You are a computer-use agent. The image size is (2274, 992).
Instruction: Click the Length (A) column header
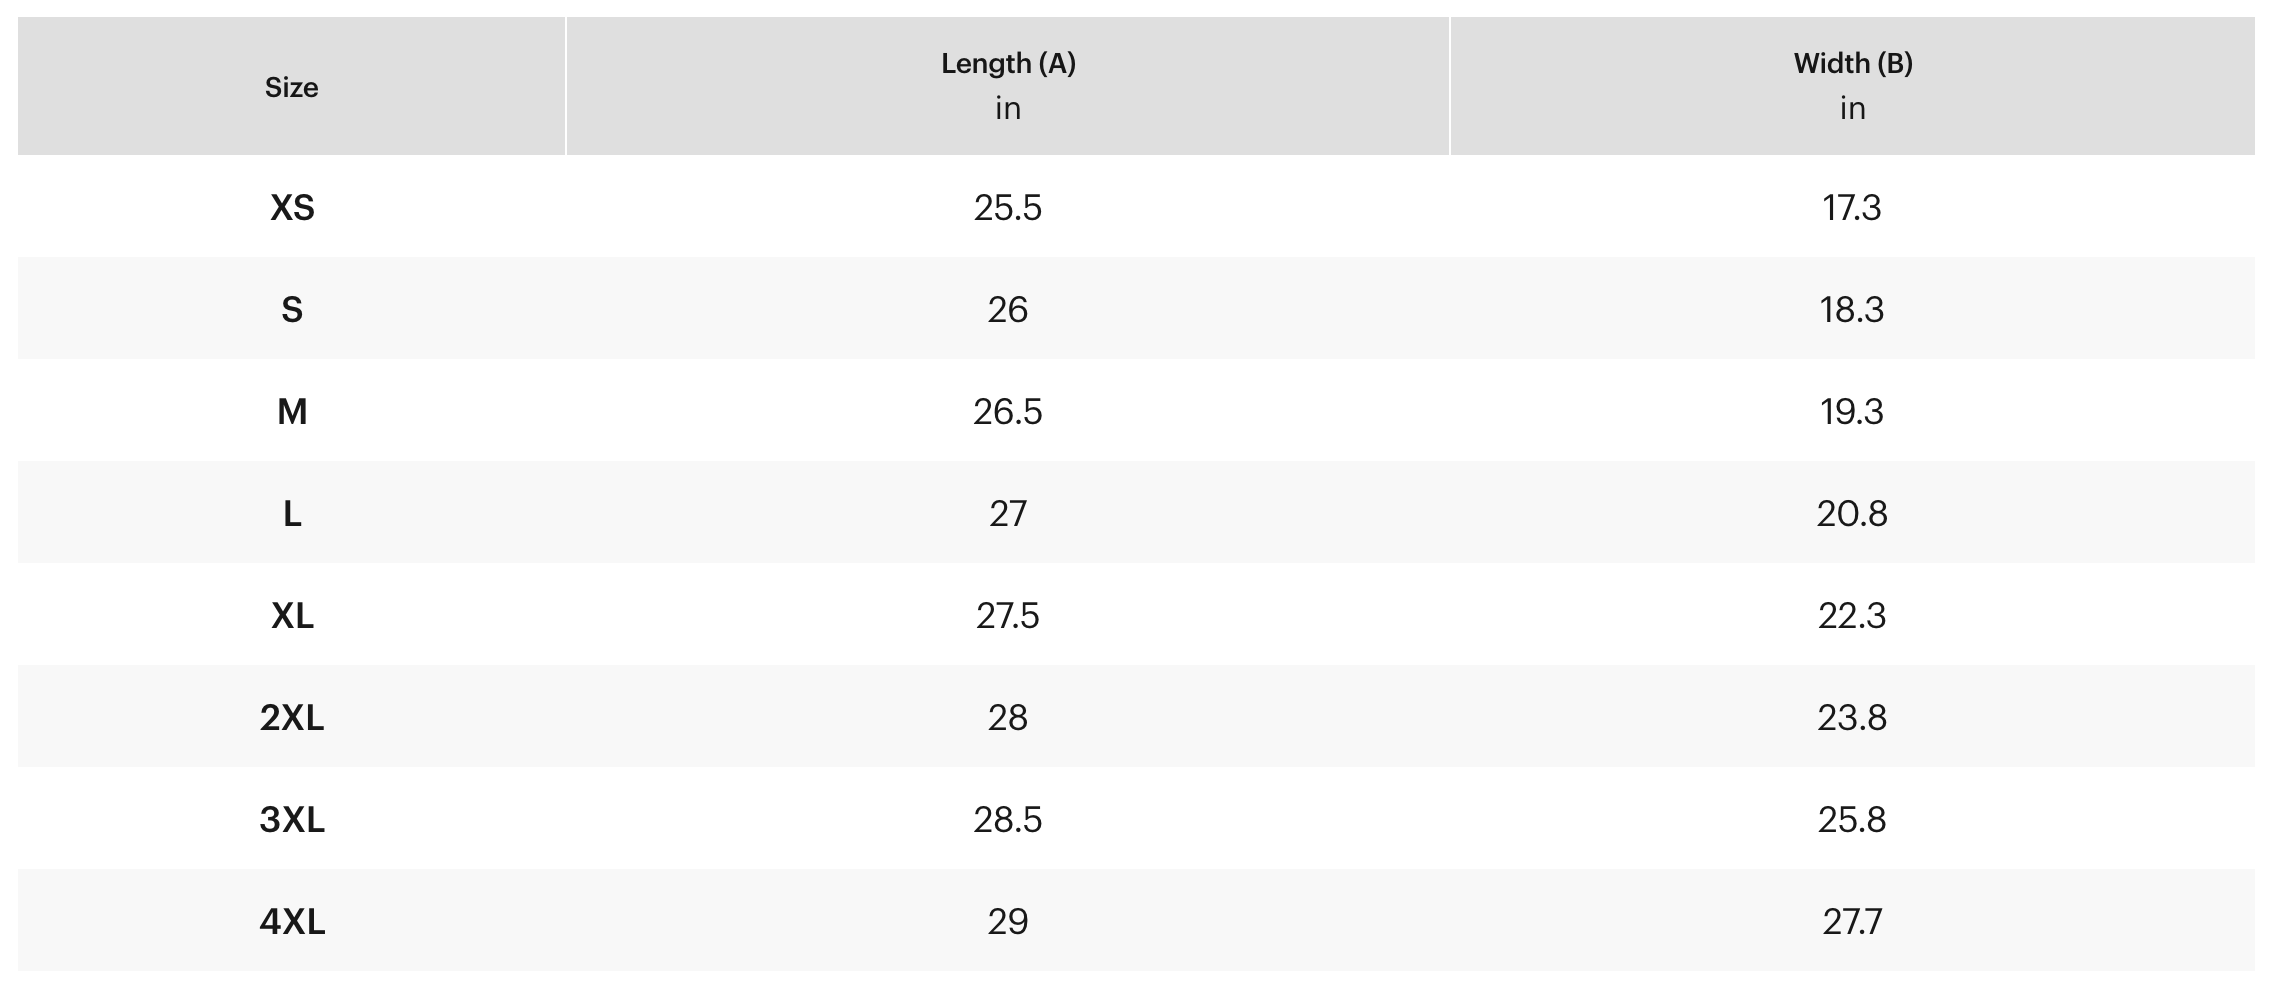coord(1008,64)
